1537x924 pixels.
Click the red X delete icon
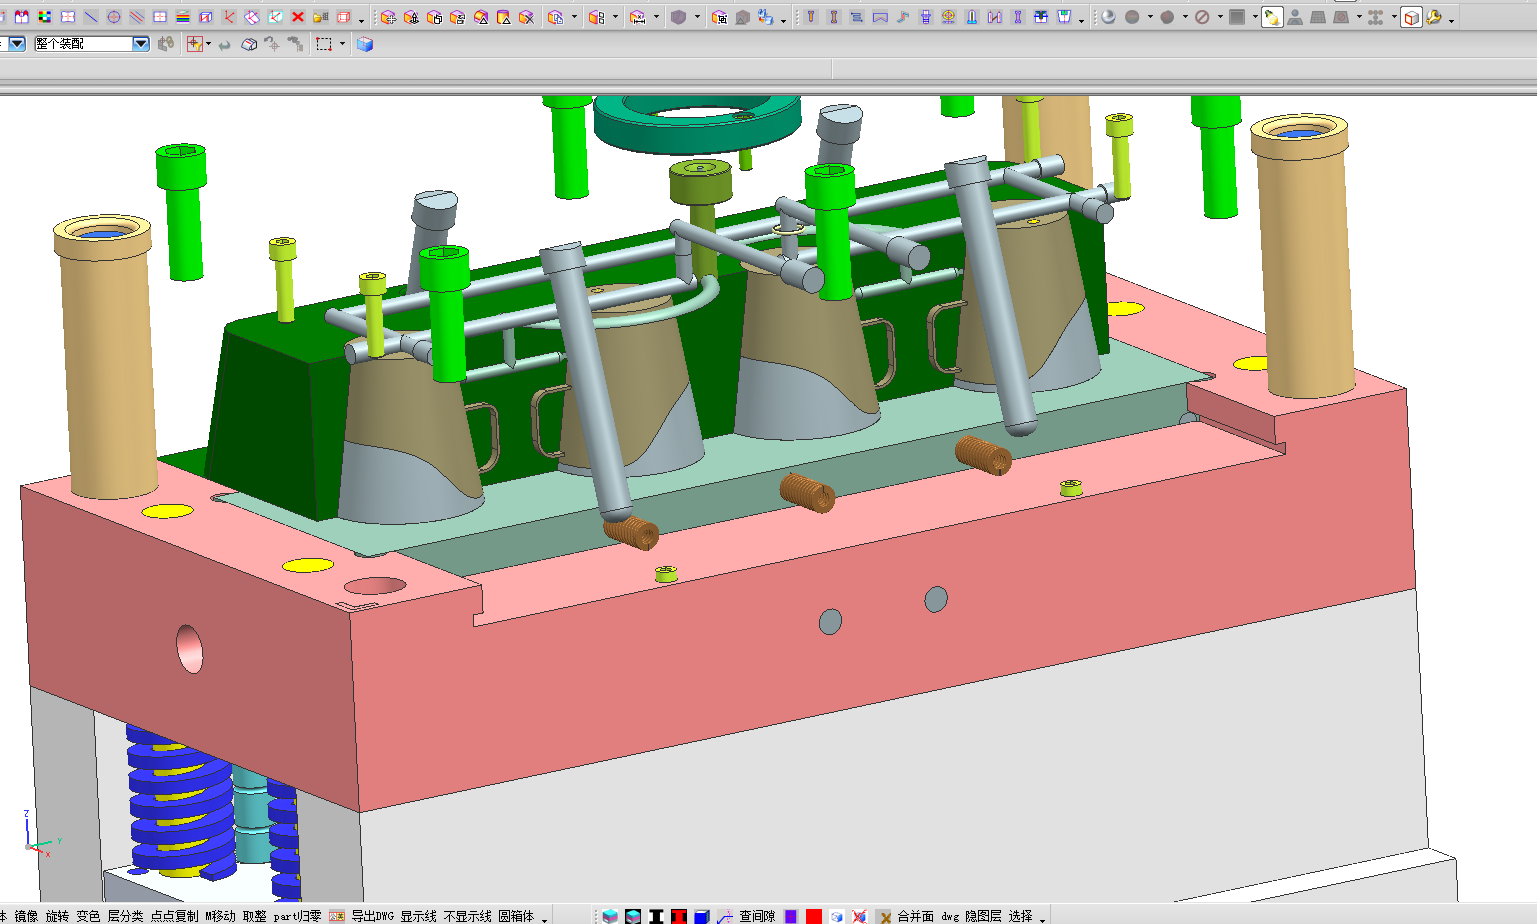click(297, 17)
